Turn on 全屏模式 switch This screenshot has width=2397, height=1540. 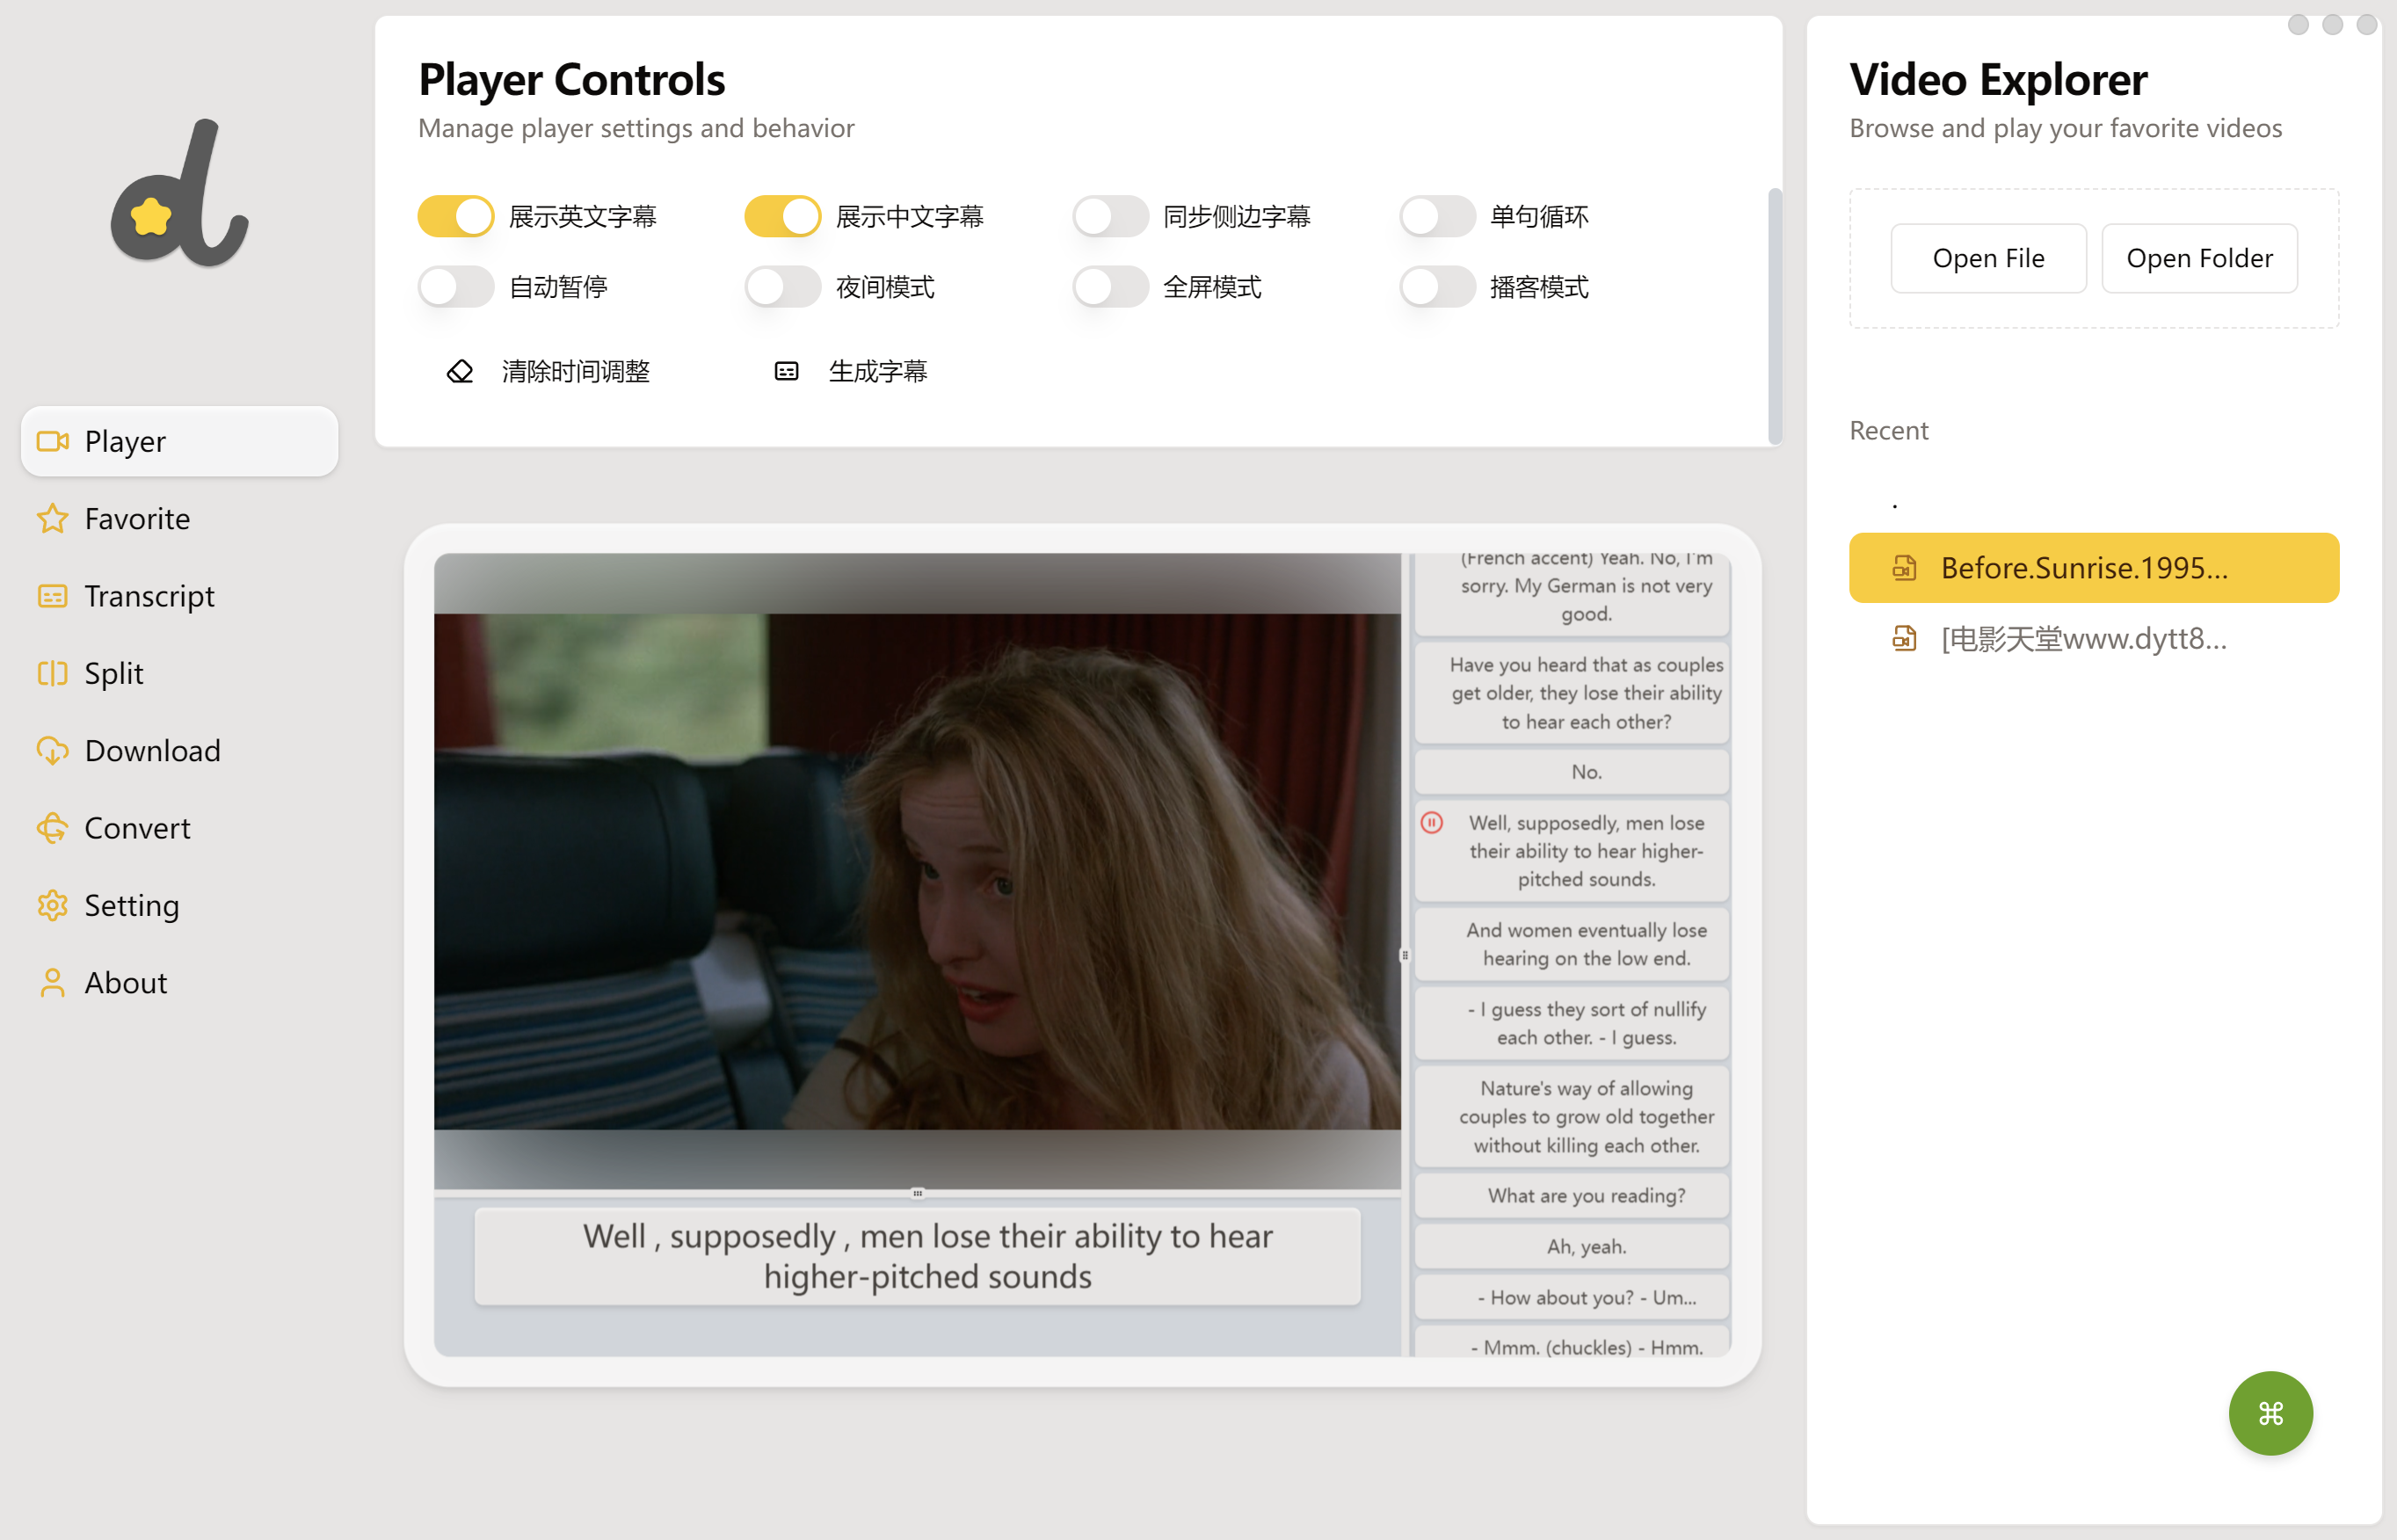[x=1110, y=287]
